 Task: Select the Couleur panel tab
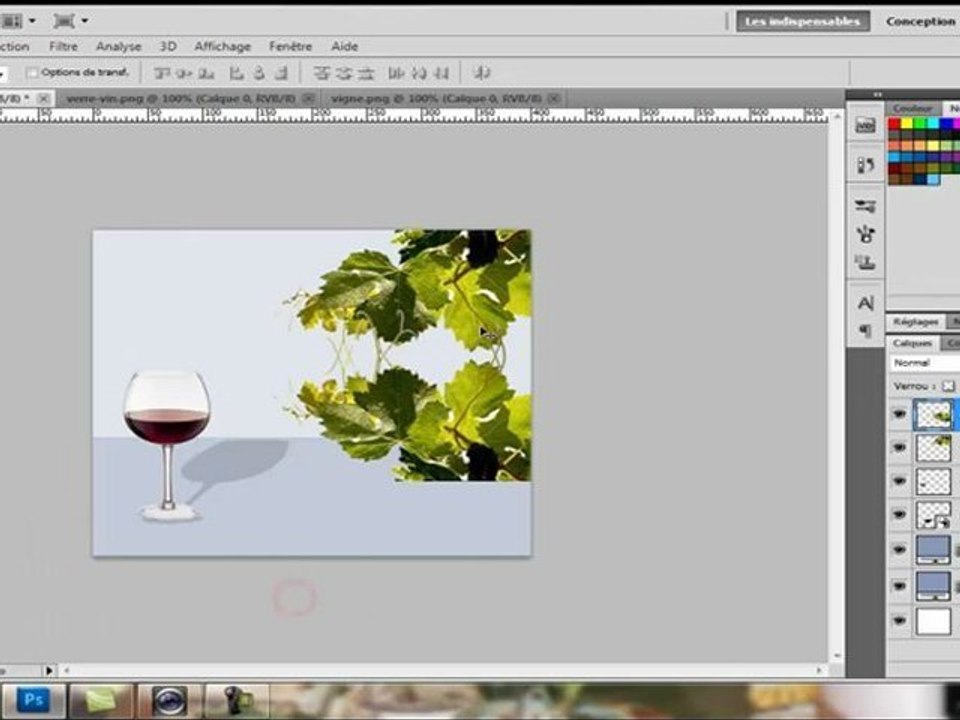coord(912,108)
